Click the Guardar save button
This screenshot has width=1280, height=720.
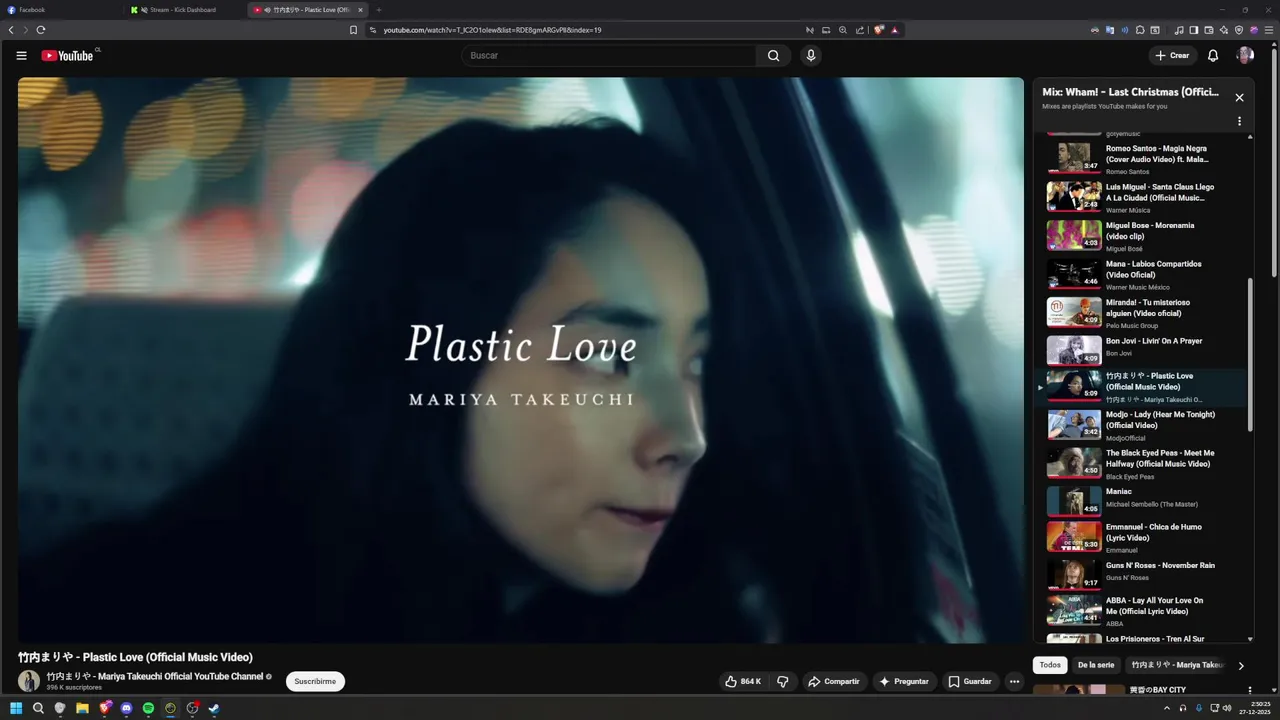pyautogui.click(x=970, y=682)
